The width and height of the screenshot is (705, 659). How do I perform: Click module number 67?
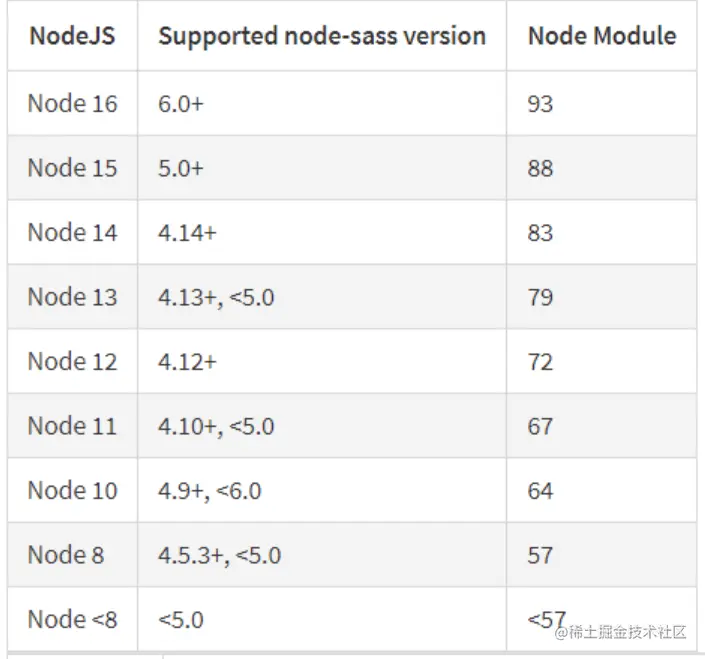[x=540, y=426]
